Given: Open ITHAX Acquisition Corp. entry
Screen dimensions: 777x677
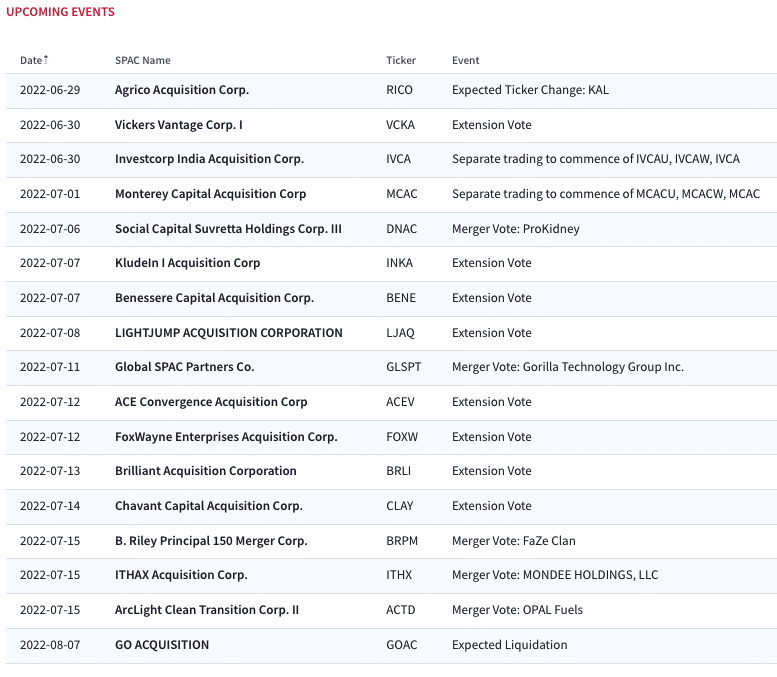Looking at the screenshot, I should click(181, 575).
